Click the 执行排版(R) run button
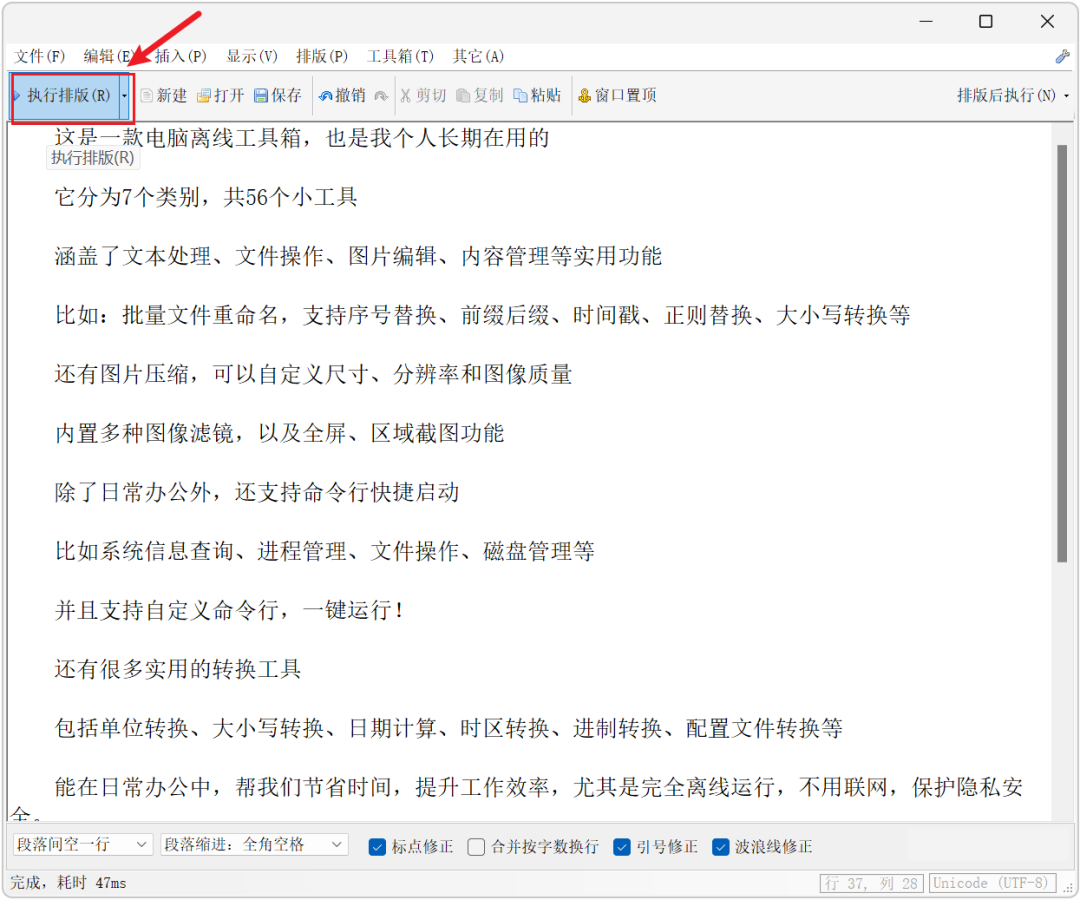The image size is (1080, 900). 66,96
